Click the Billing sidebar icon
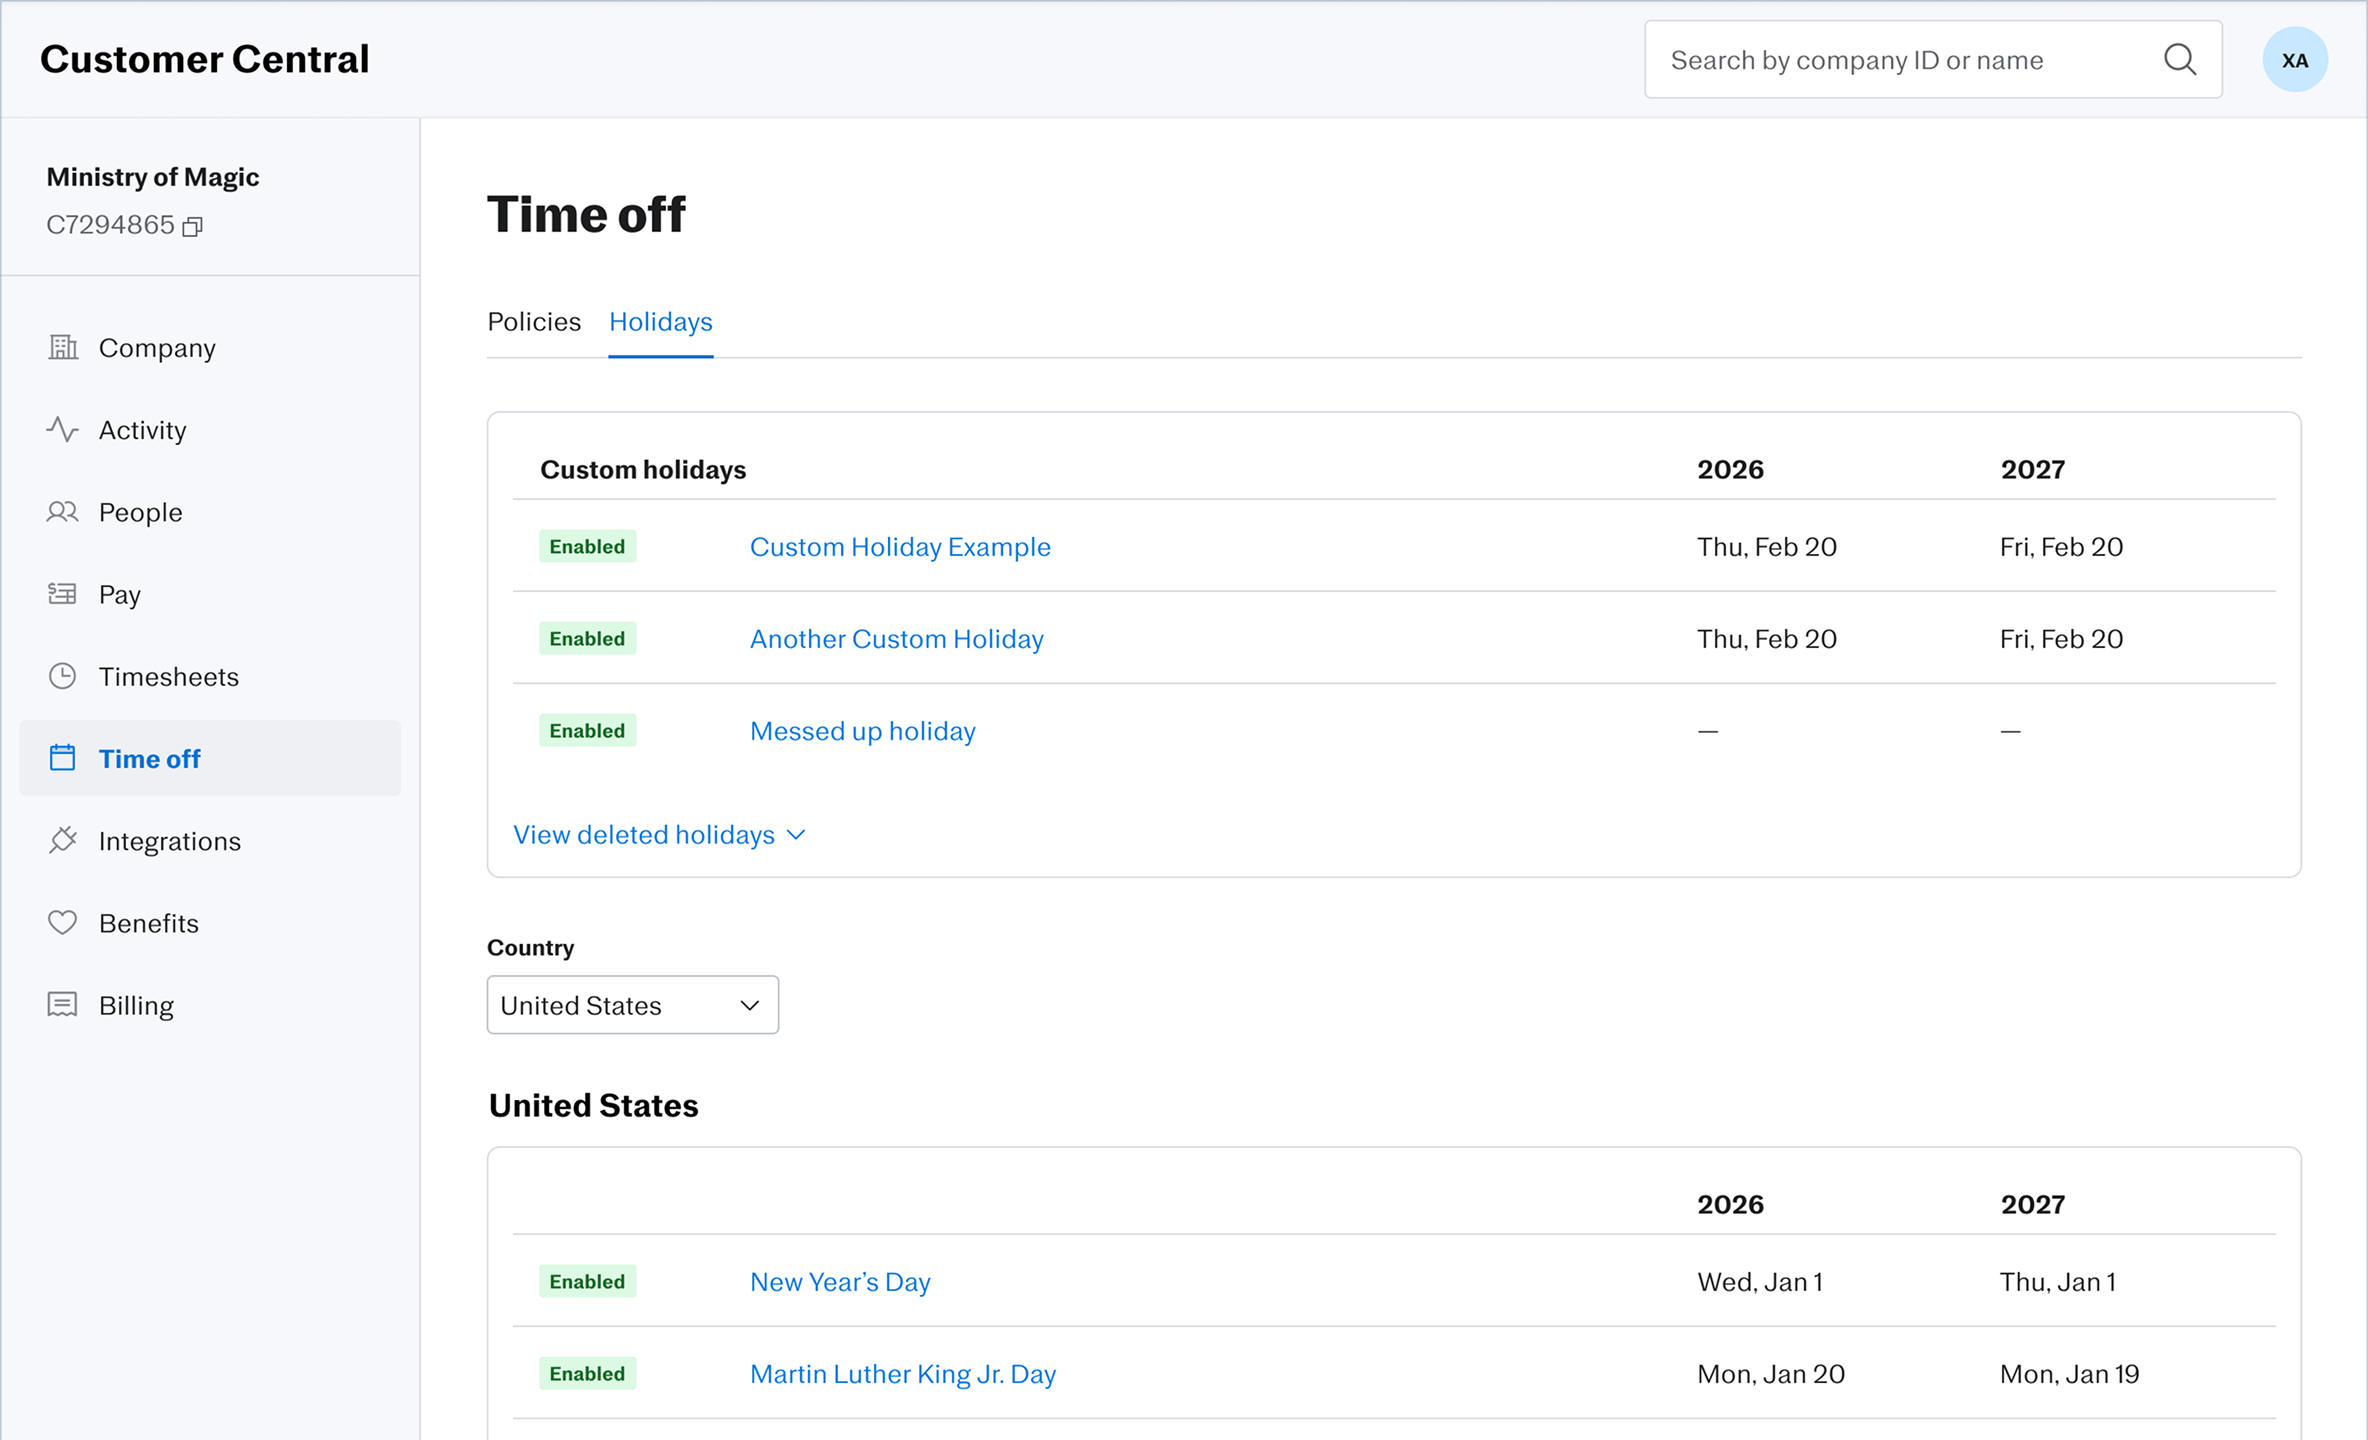The height and width of the screenshot is (1440, 2368). [63, 1004]
